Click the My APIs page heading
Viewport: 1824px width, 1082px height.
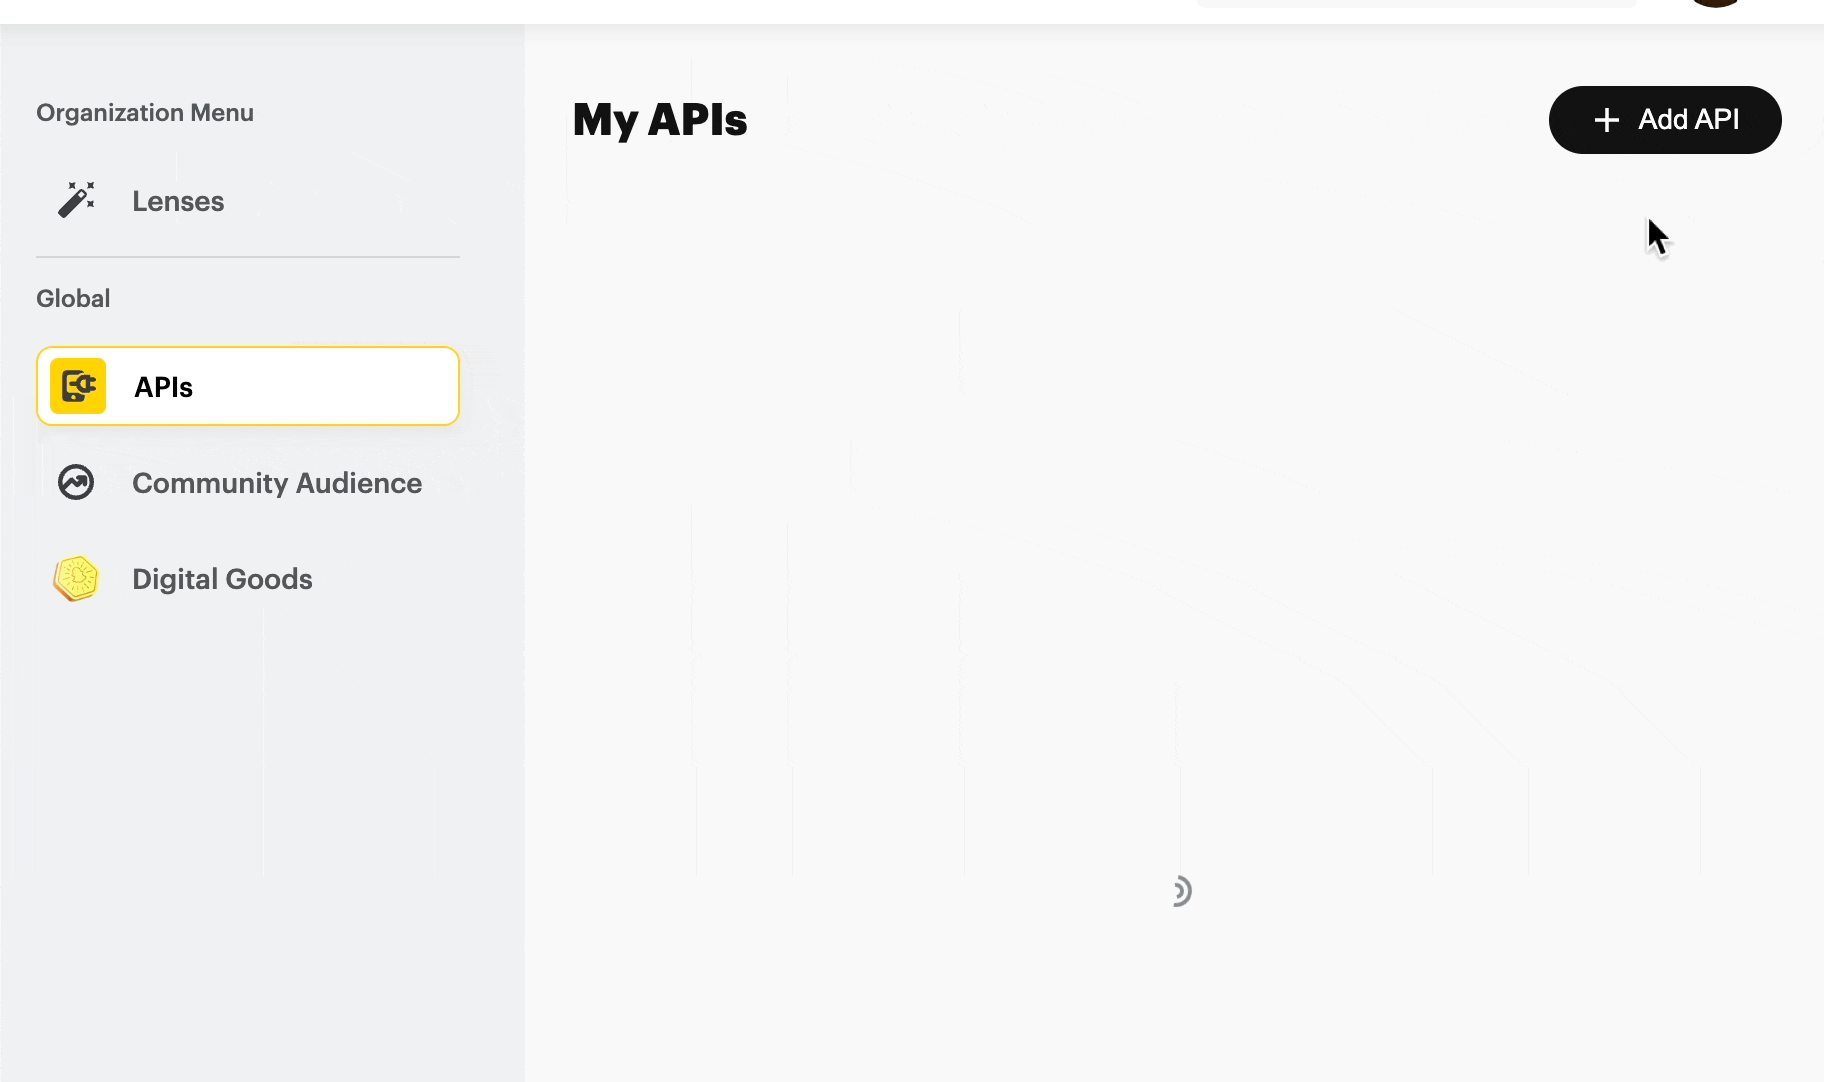[x=660, y=120]
